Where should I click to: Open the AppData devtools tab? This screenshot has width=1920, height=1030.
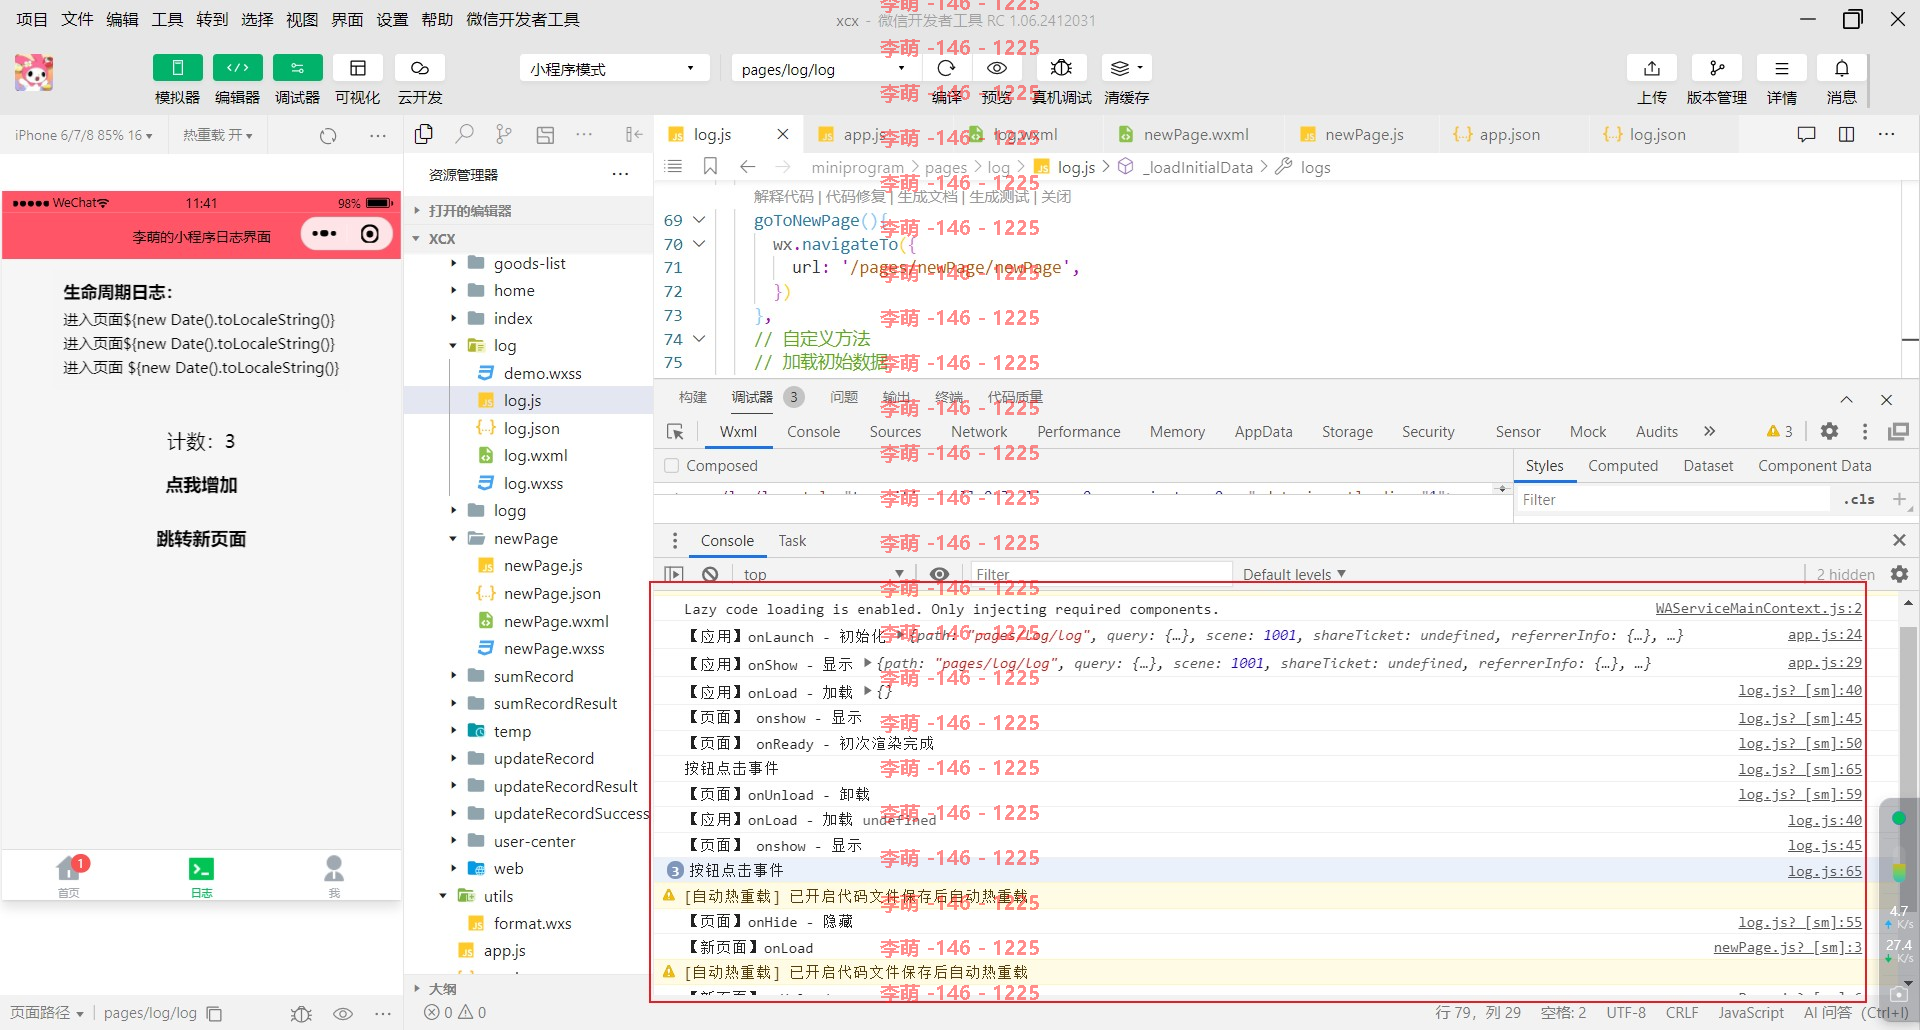(x=1263, y=432)
